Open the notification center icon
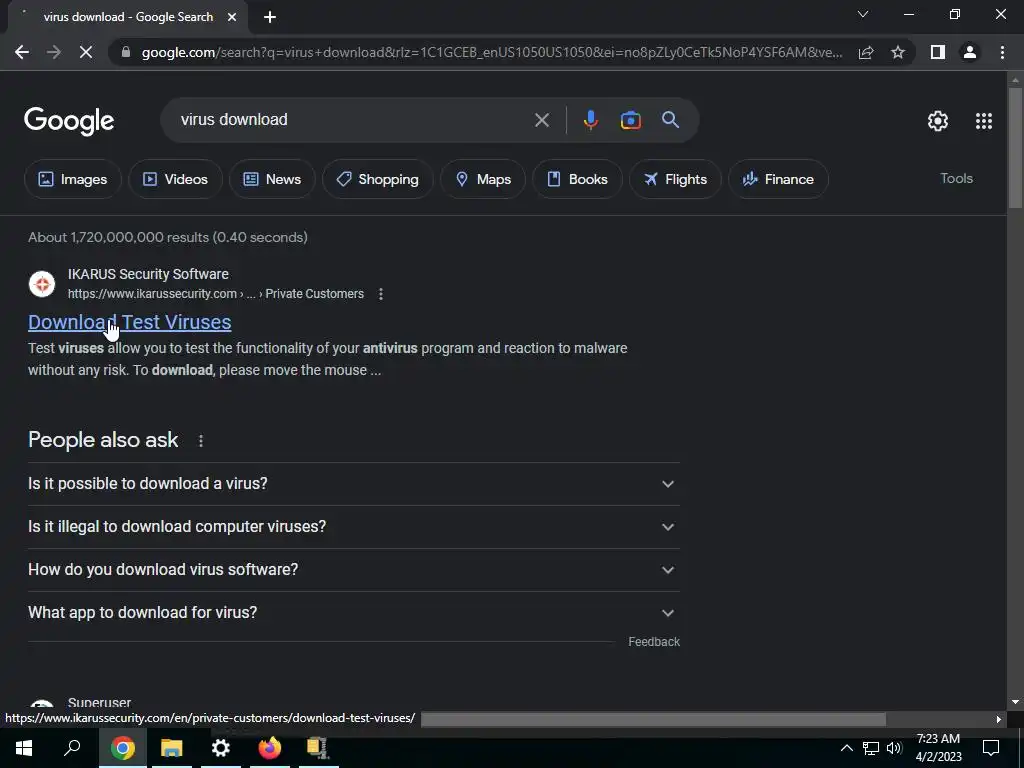 (x=991, y=748)
